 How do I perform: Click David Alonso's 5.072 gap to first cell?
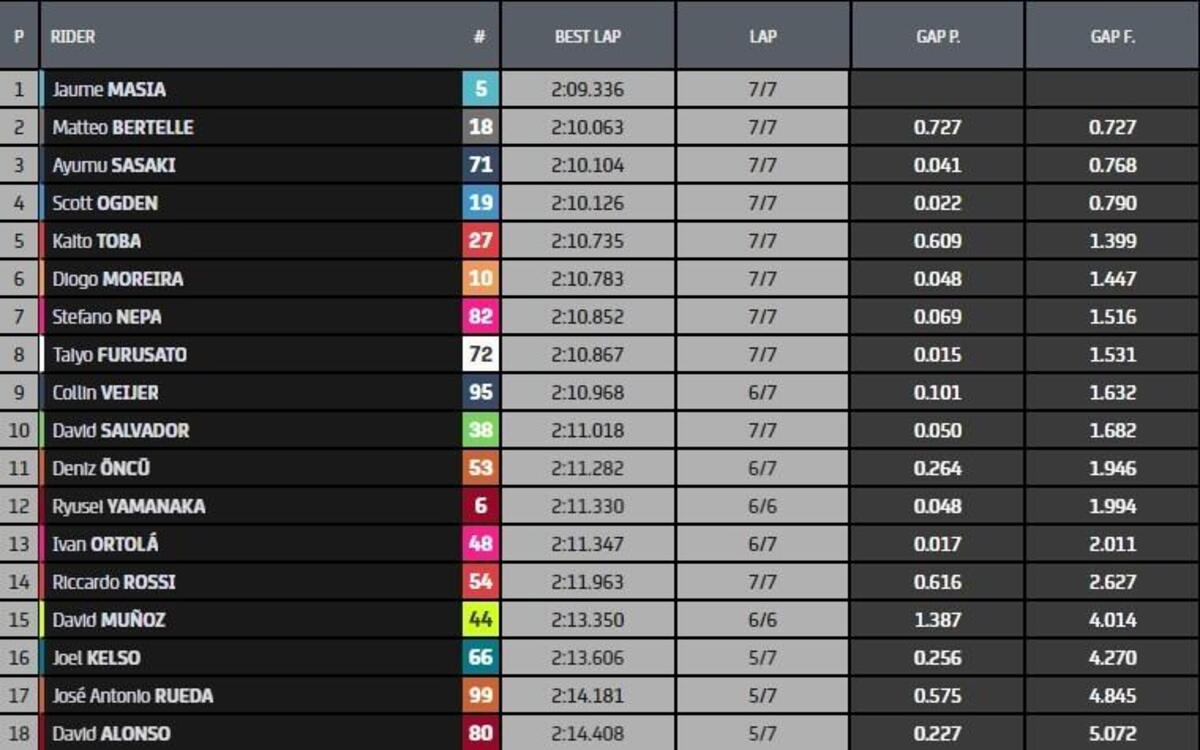[x=1112, y=733]
